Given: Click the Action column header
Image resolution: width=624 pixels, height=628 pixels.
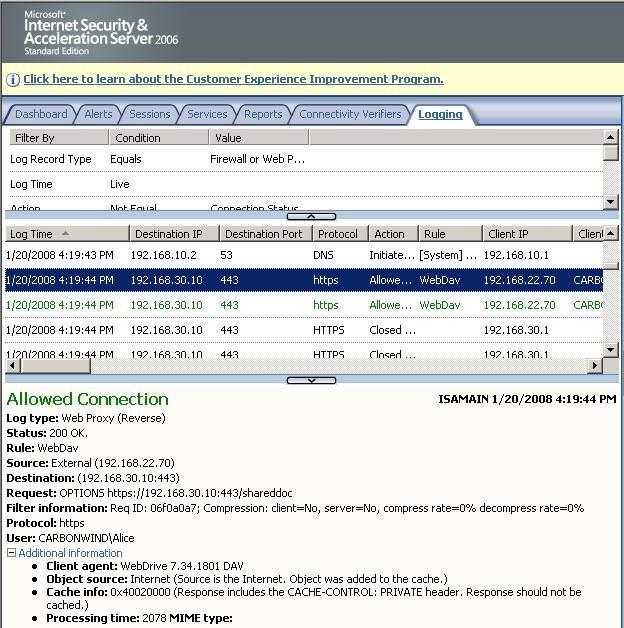Looking at the screenshot, I should pyautogui.click(x=393, y=234).
